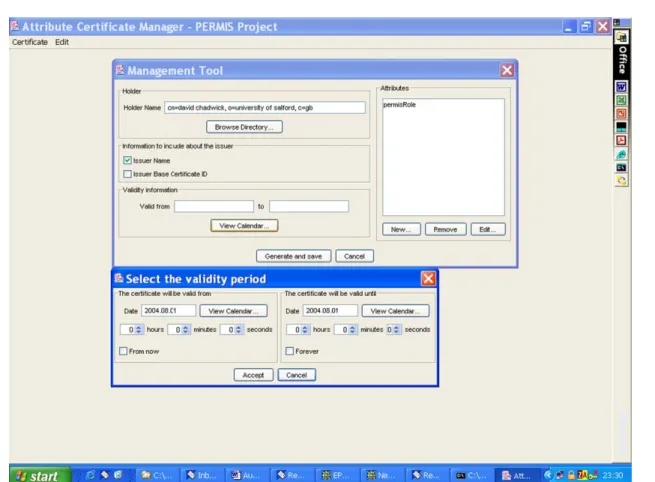Open the Acrobat PDF icon in Office bar
The height and width of the screenshot is (482, 655).
click(621, 140)
